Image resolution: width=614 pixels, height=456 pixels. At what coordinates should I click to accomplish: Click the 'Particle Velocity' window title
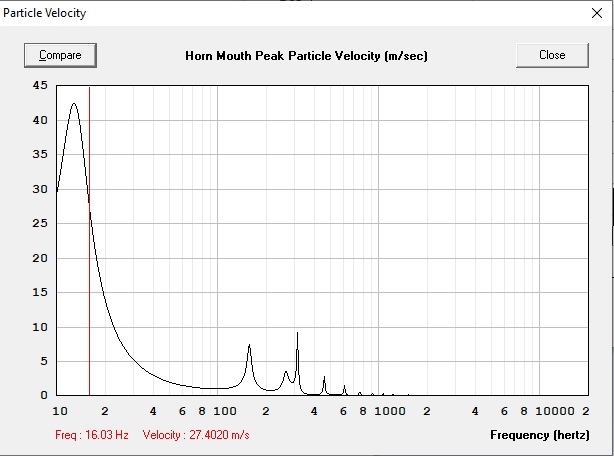[44, 13]
